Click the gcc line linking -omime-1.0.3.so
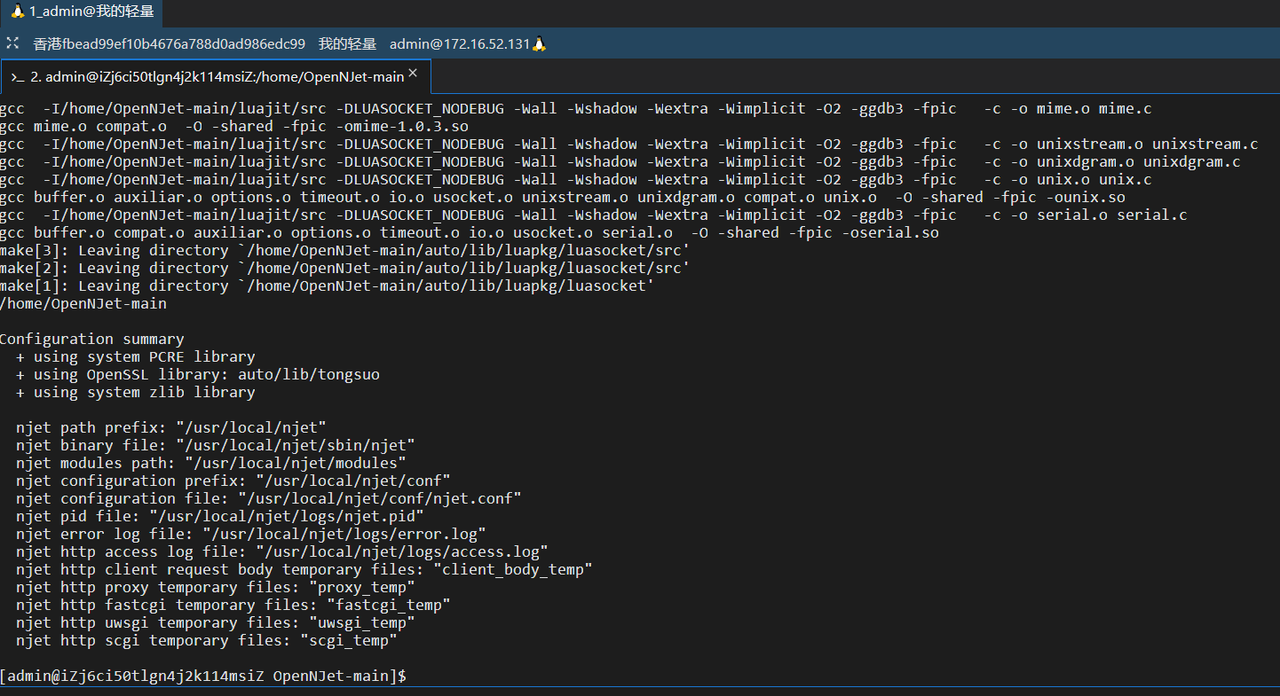Viewport: 1280px width, 696px height. pos(234,126)
